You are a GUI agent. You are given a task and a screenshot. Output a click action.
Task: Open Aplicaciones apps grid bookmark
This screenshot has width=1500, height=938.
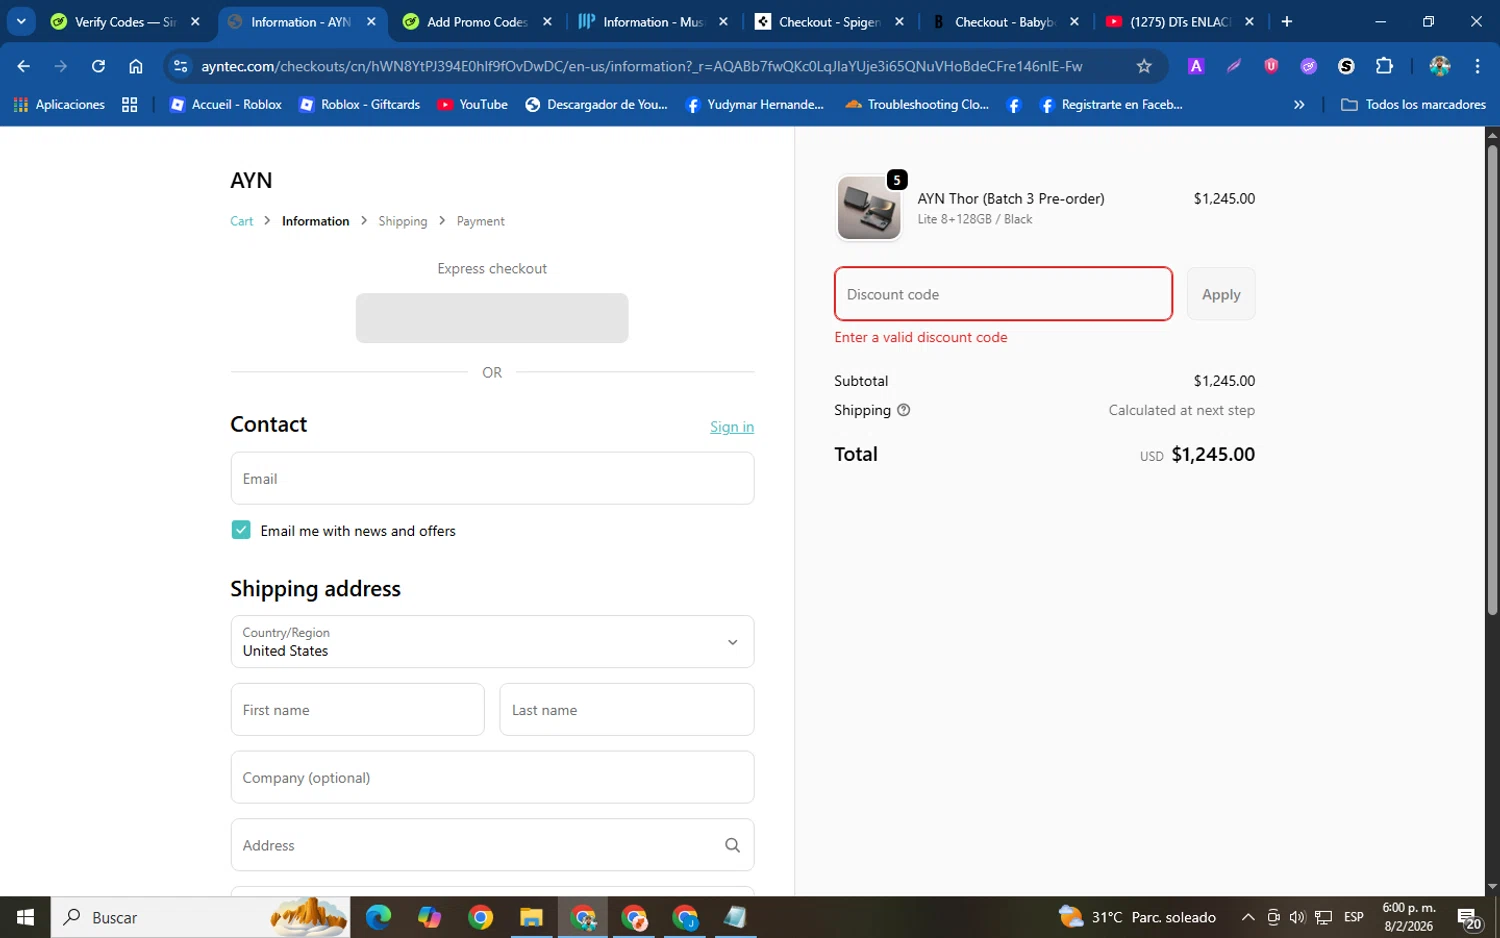tap(59, 104)
